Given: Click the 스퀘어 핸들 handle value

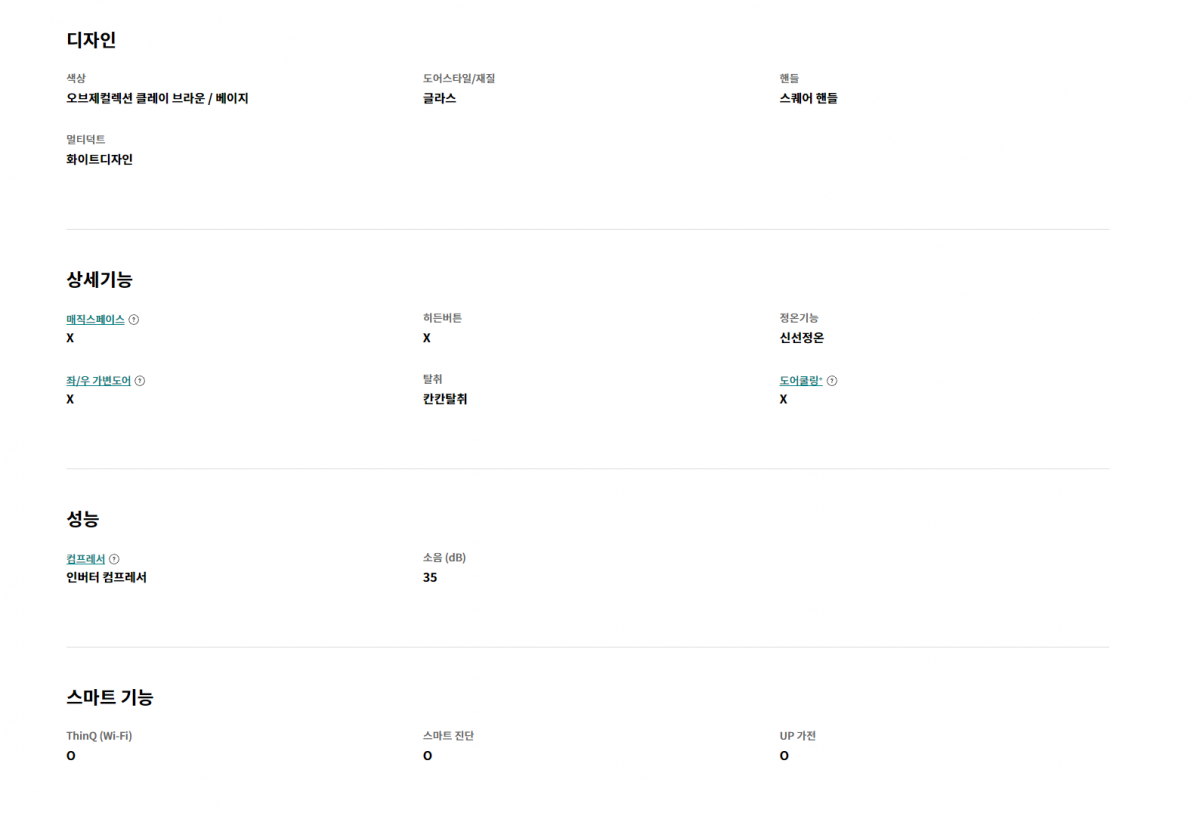Looking at the screenshot, I should pyautogui.click(x=809, y=99).
